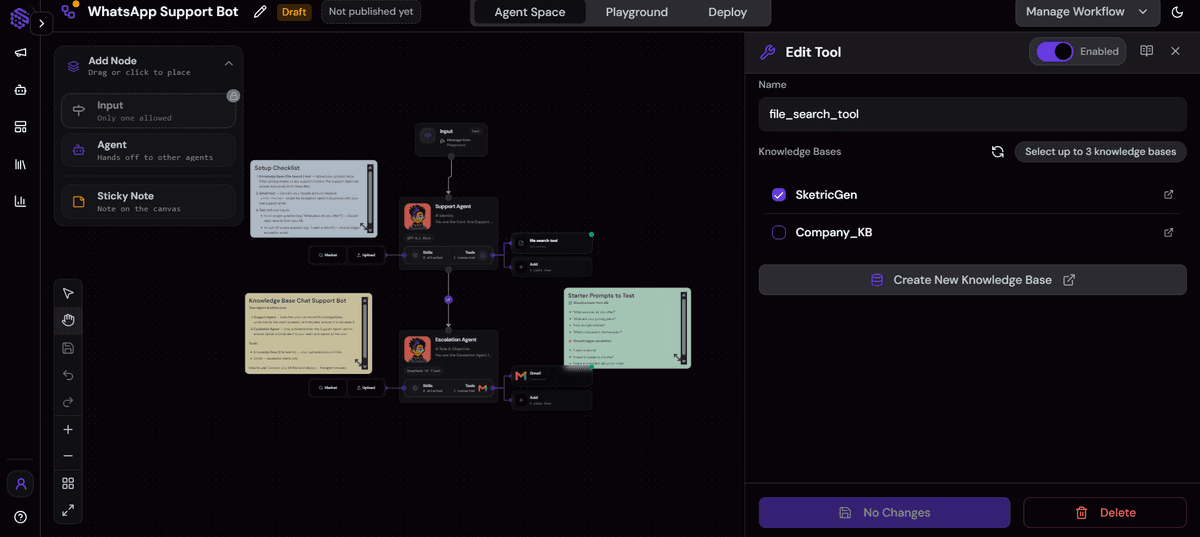Undo the last canvas action
Viewport: 1200px width, 537px height.
68,375
